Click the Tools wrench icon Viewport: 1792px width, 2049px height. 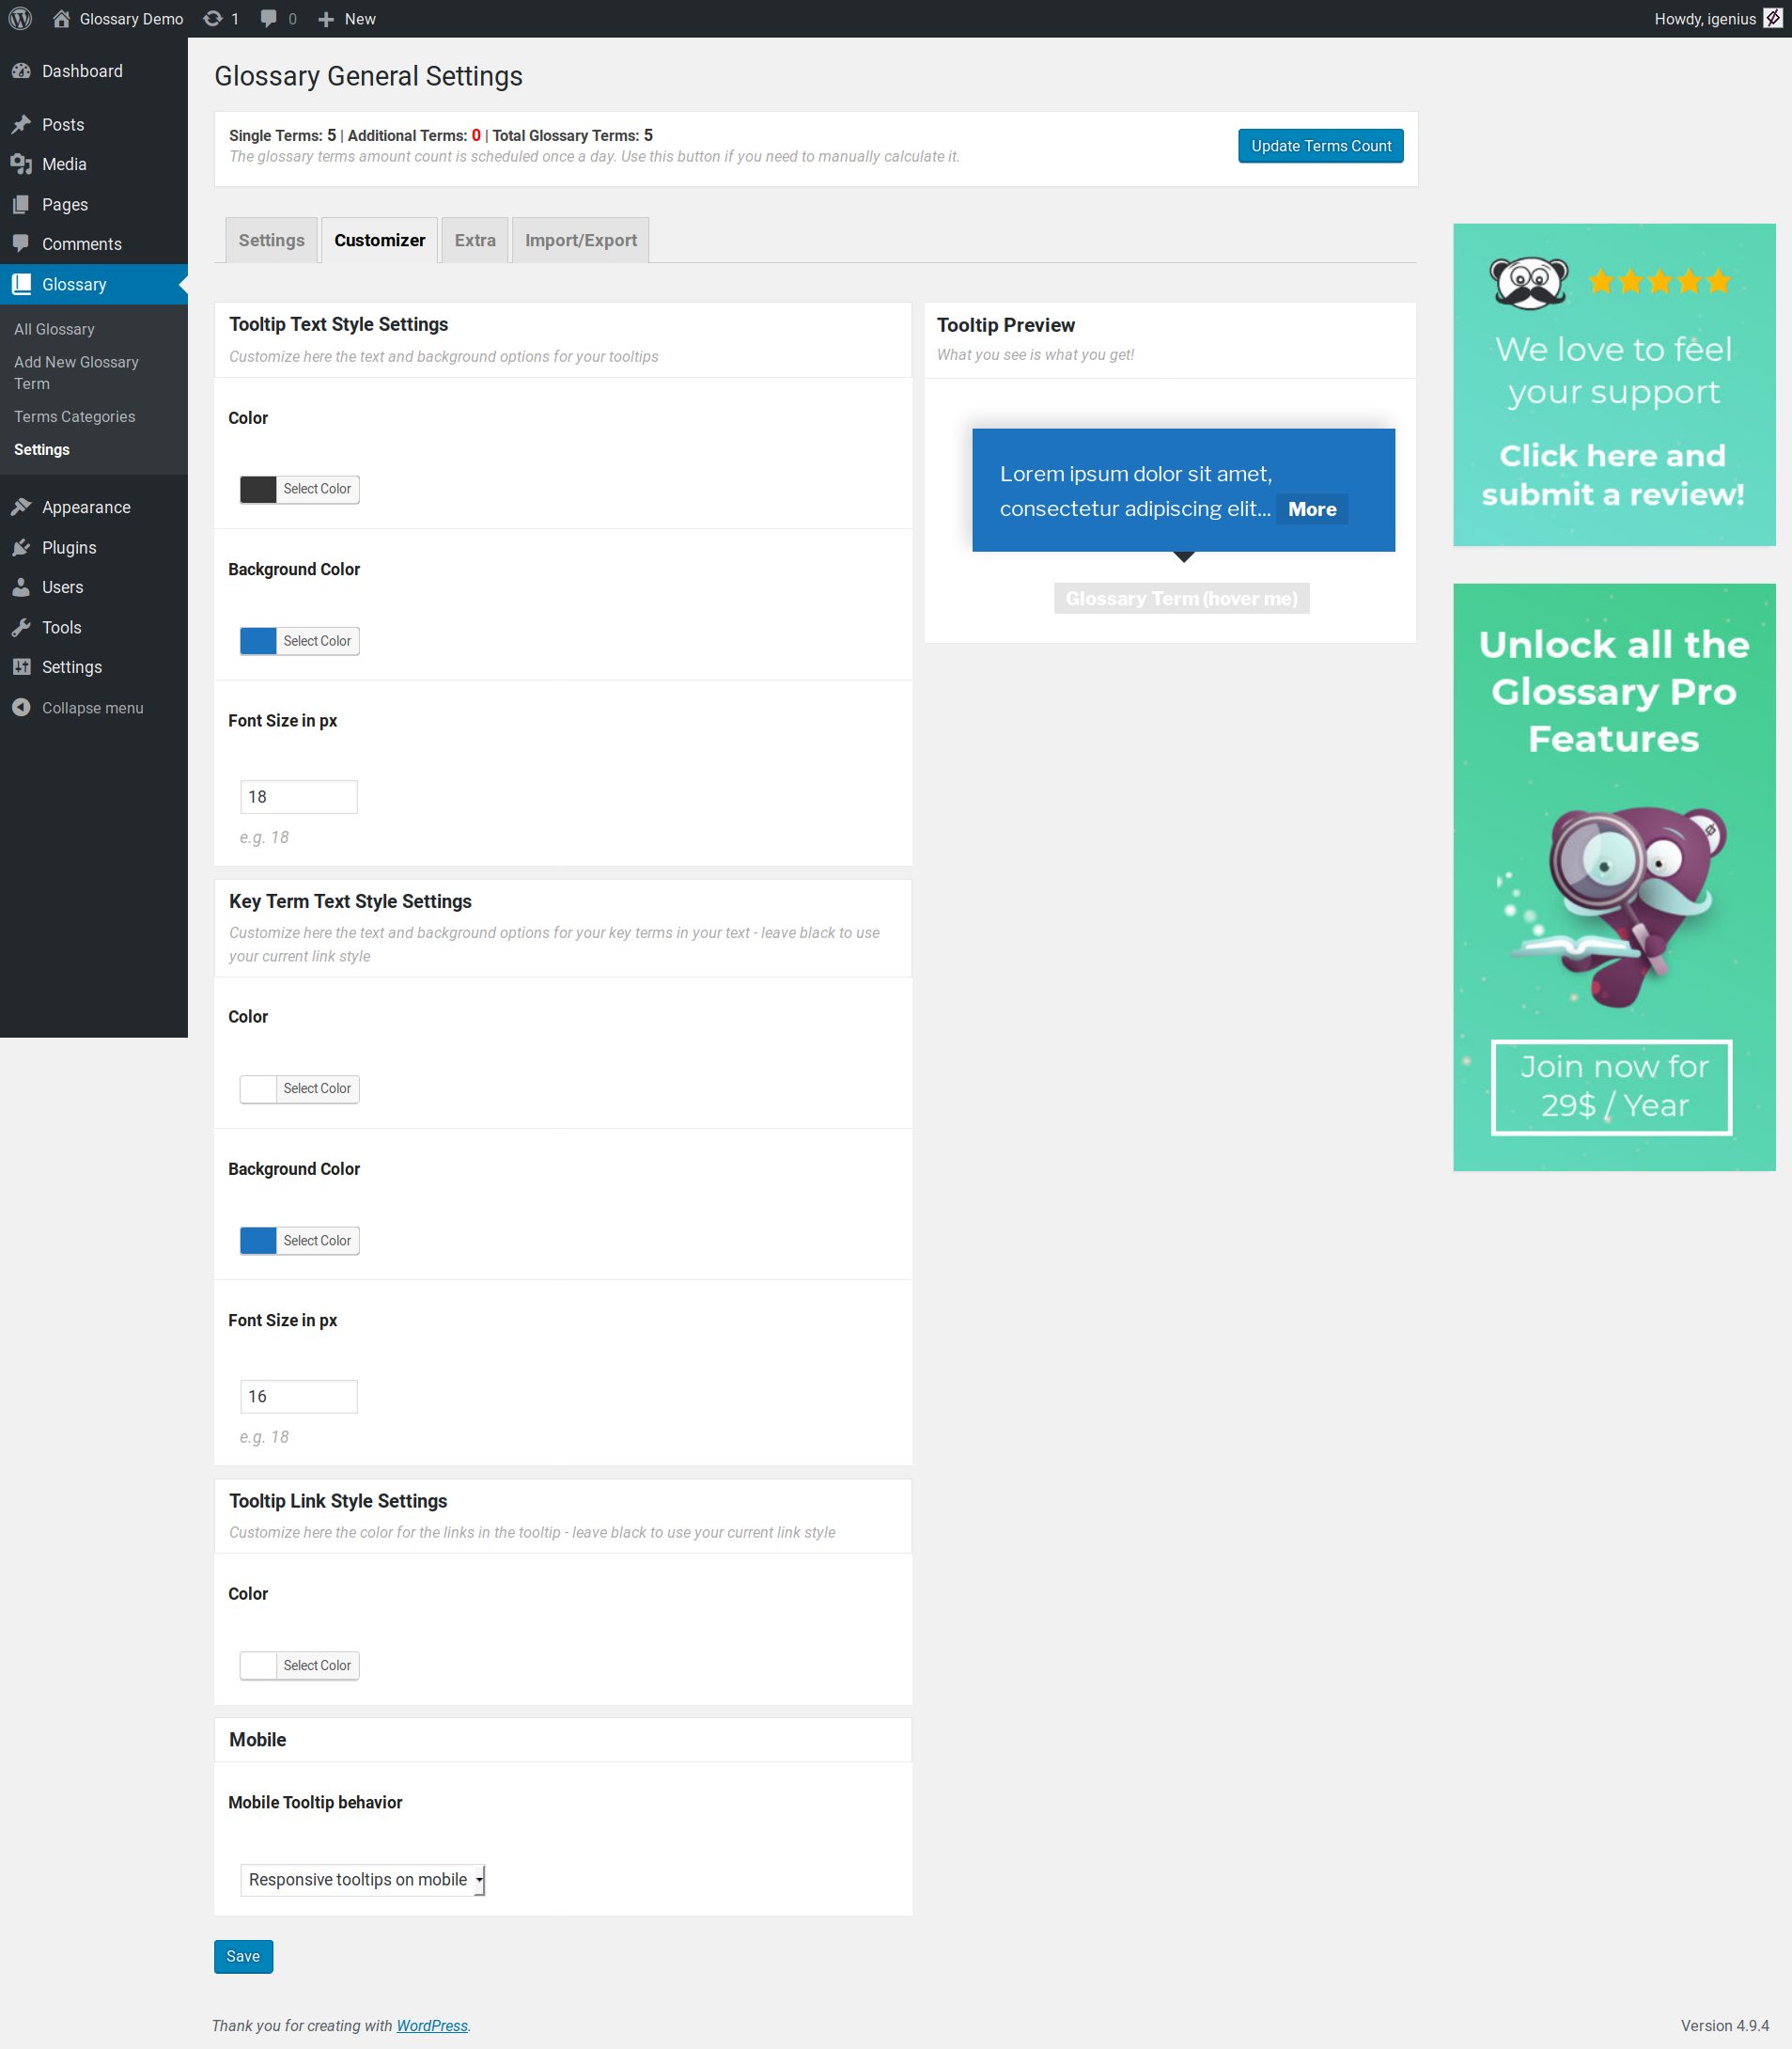pyautogui.click(x=21, y=627)
